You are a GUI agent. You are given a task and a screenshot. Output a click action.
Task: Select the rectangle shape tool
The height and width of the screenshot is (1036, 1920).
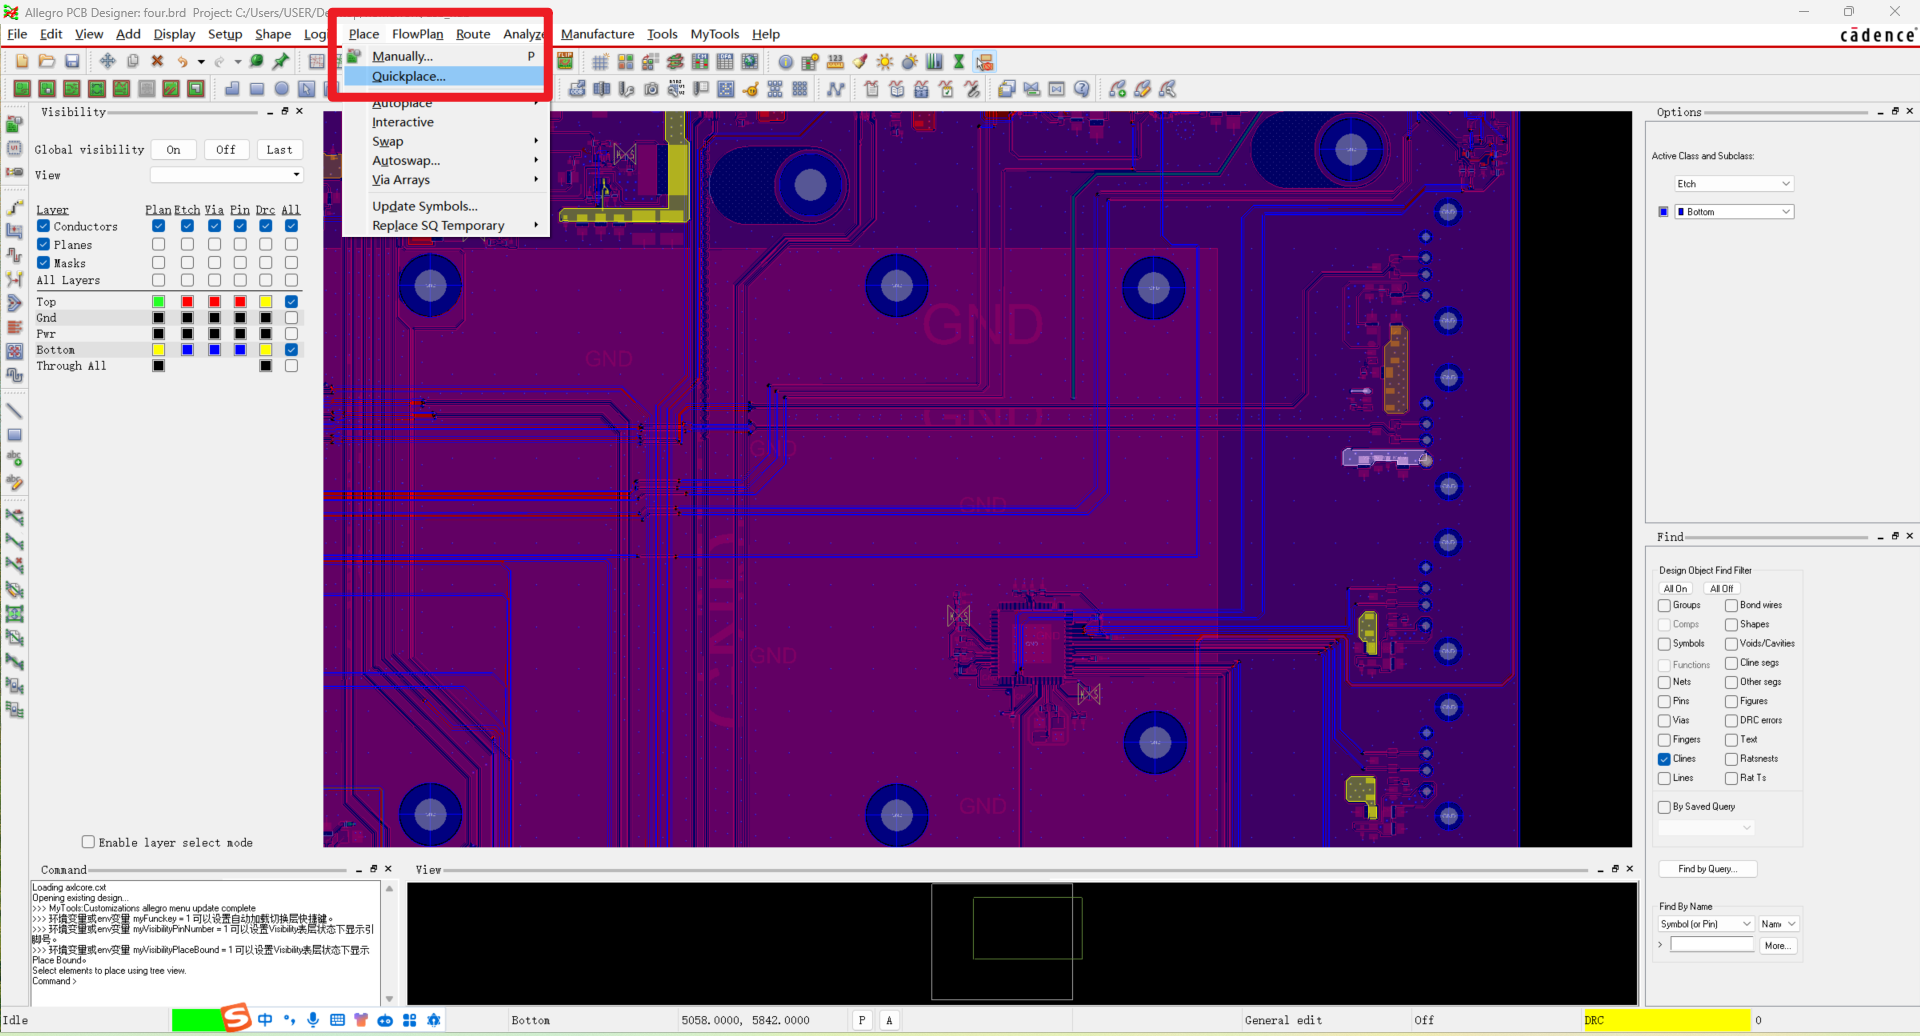tap(257, 89)
